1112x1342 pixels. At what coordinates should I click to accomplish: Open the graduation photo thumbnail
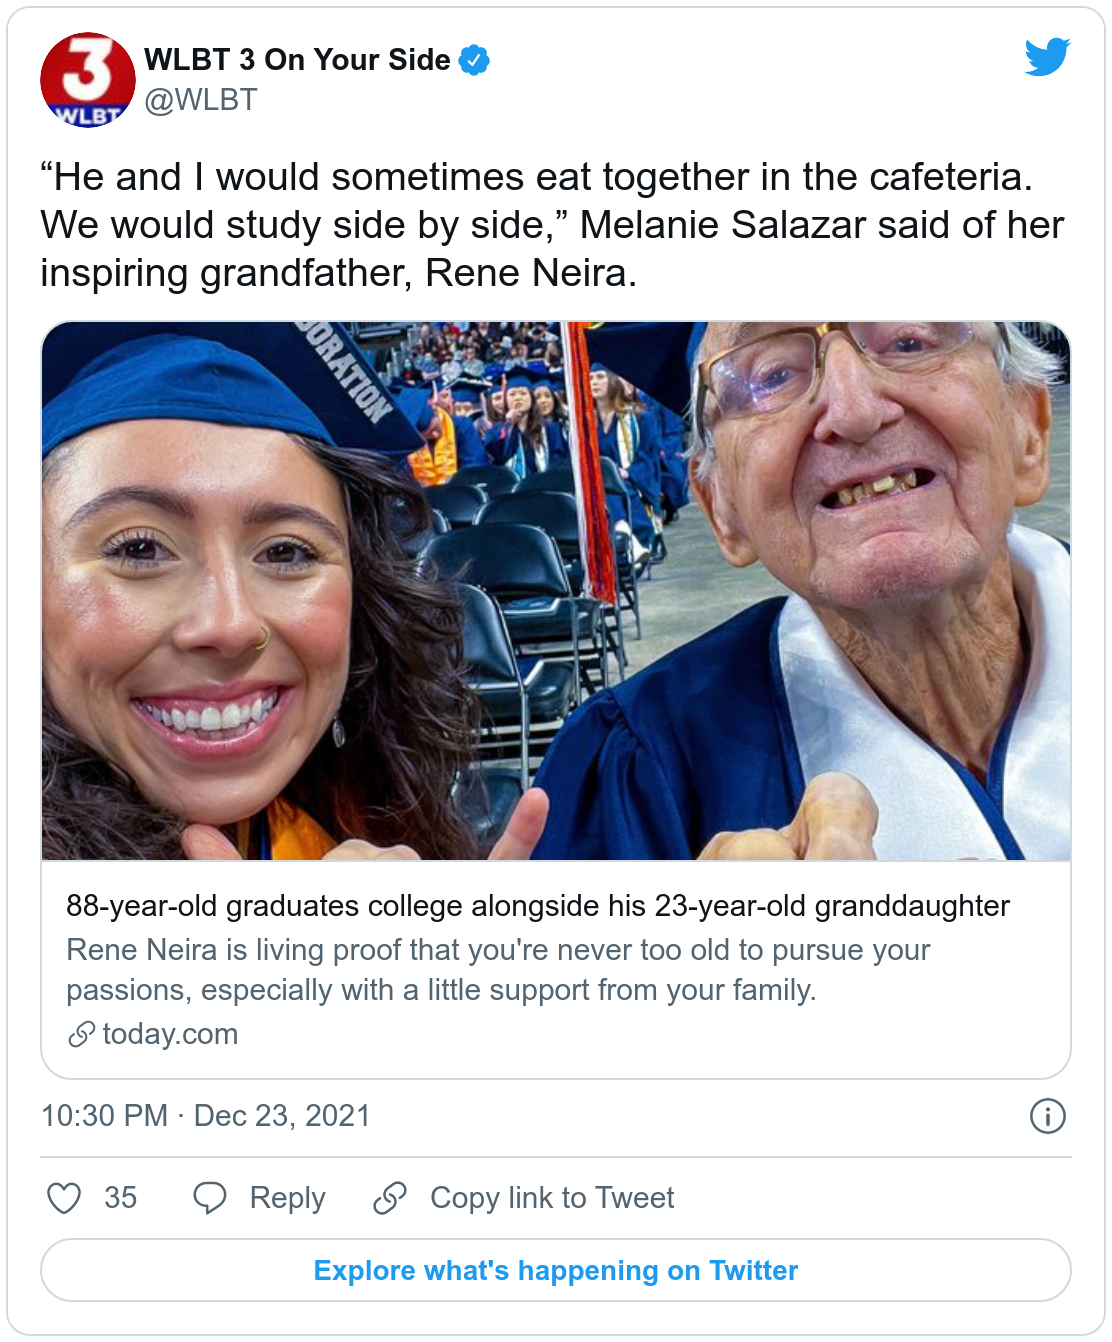pyautogui.click(x=556, y=590)
